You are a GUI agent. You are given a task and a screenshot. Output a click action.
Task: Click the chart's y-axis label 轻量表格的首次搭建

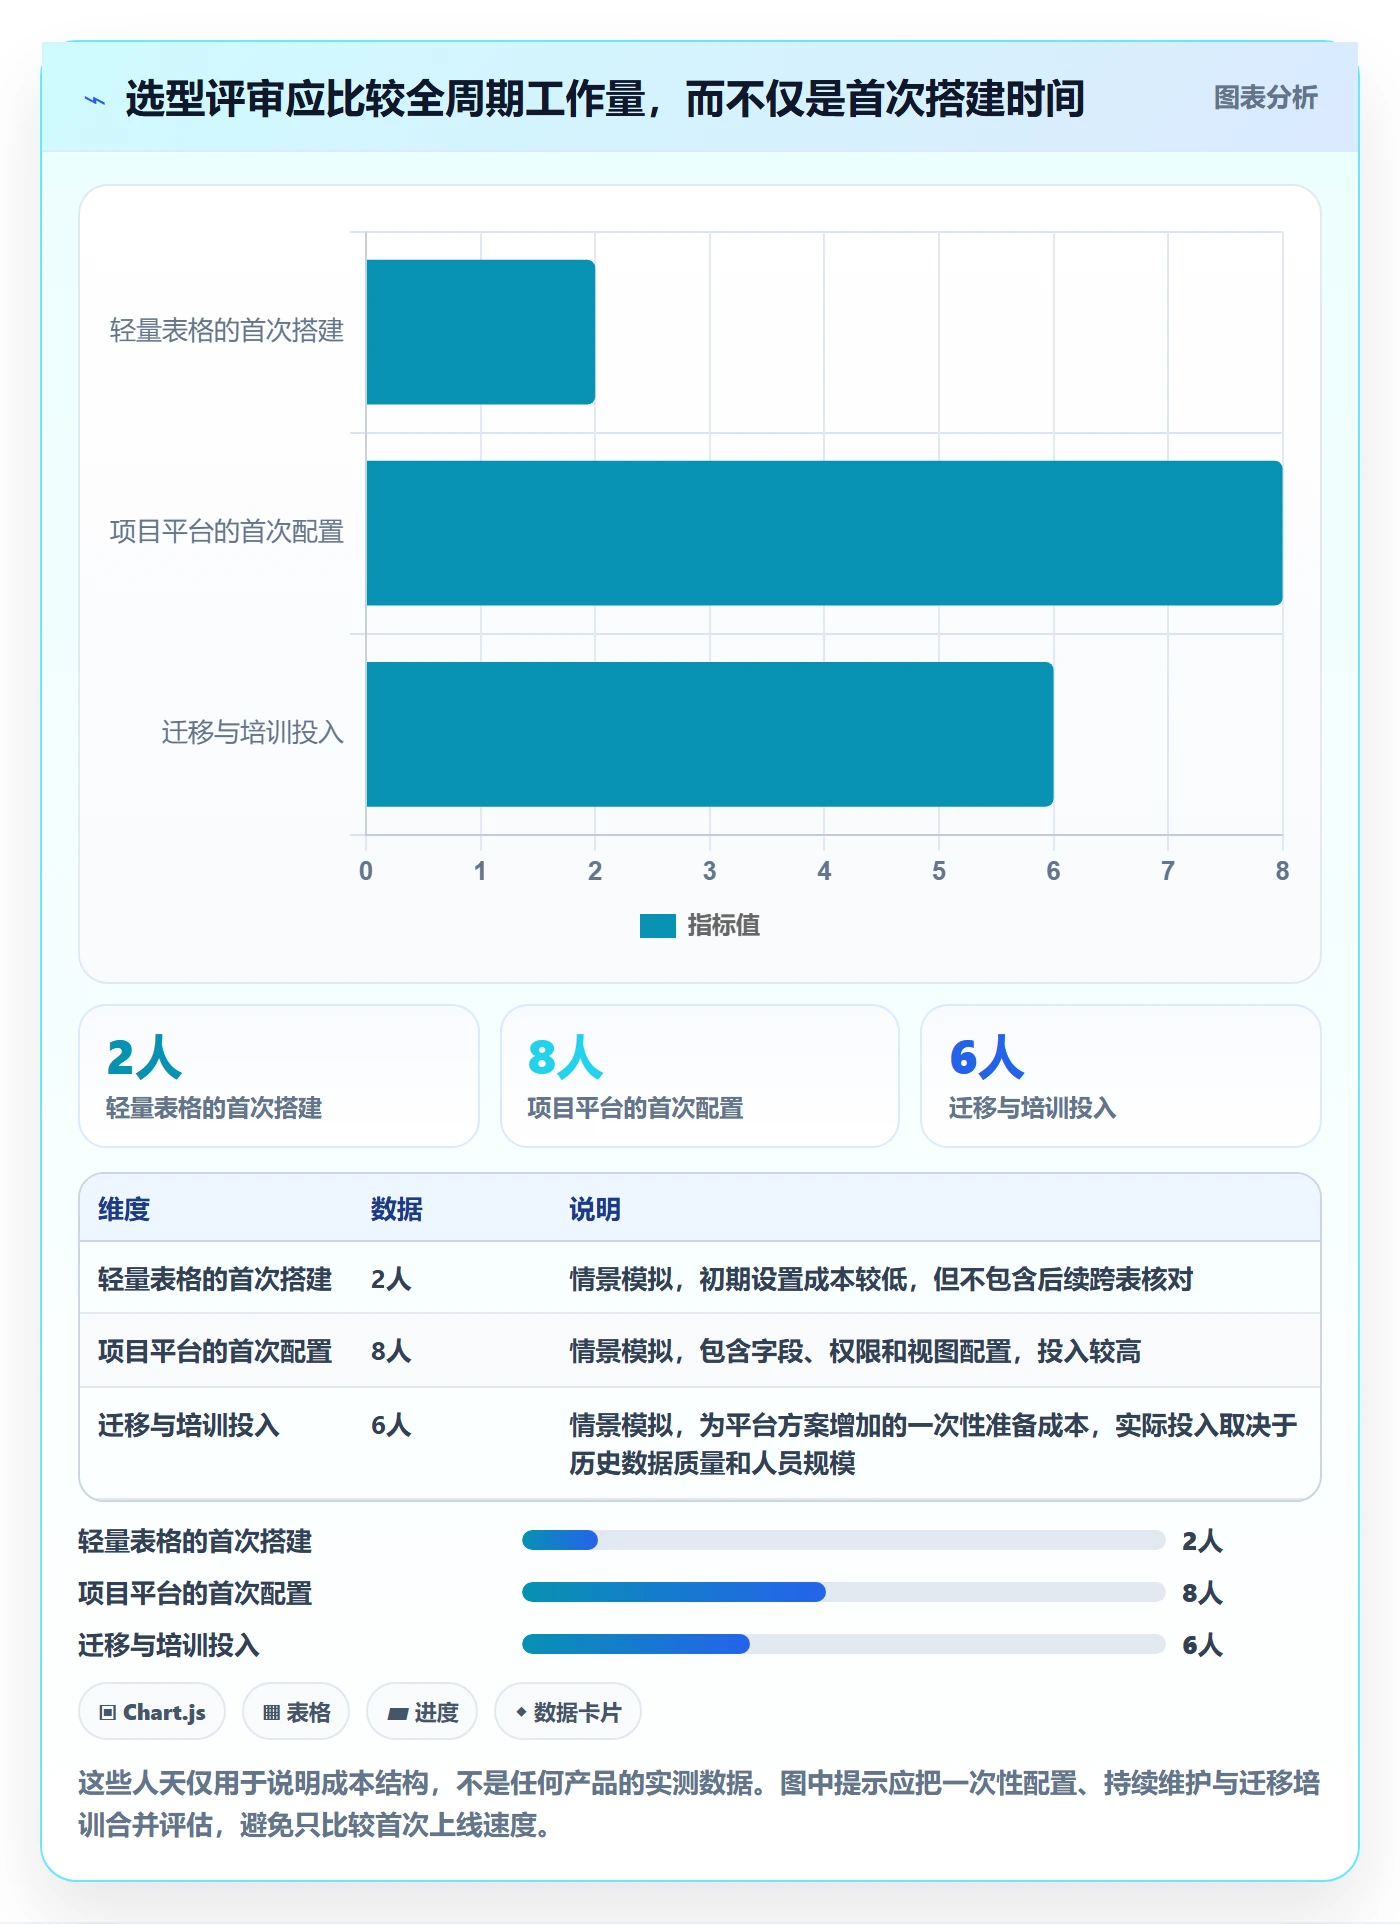tap(227, 331)
